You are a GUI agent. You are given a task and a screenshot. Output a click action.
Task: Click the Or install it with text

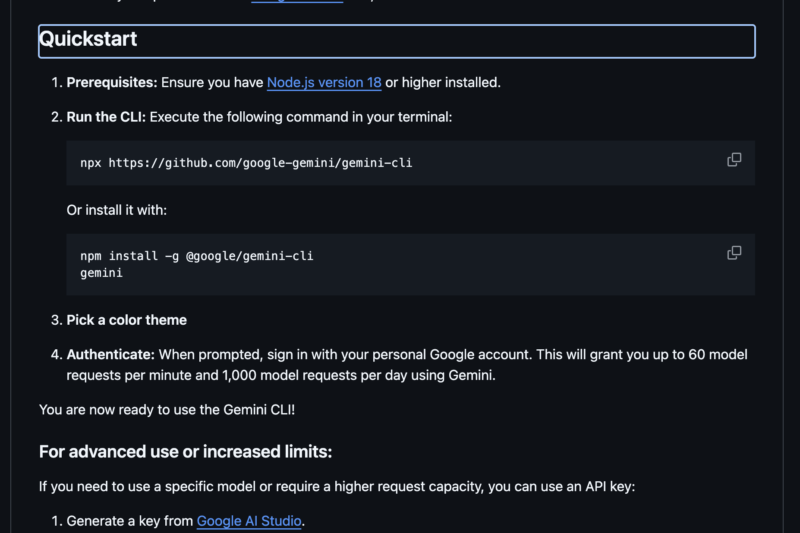[x=116, y=210]
